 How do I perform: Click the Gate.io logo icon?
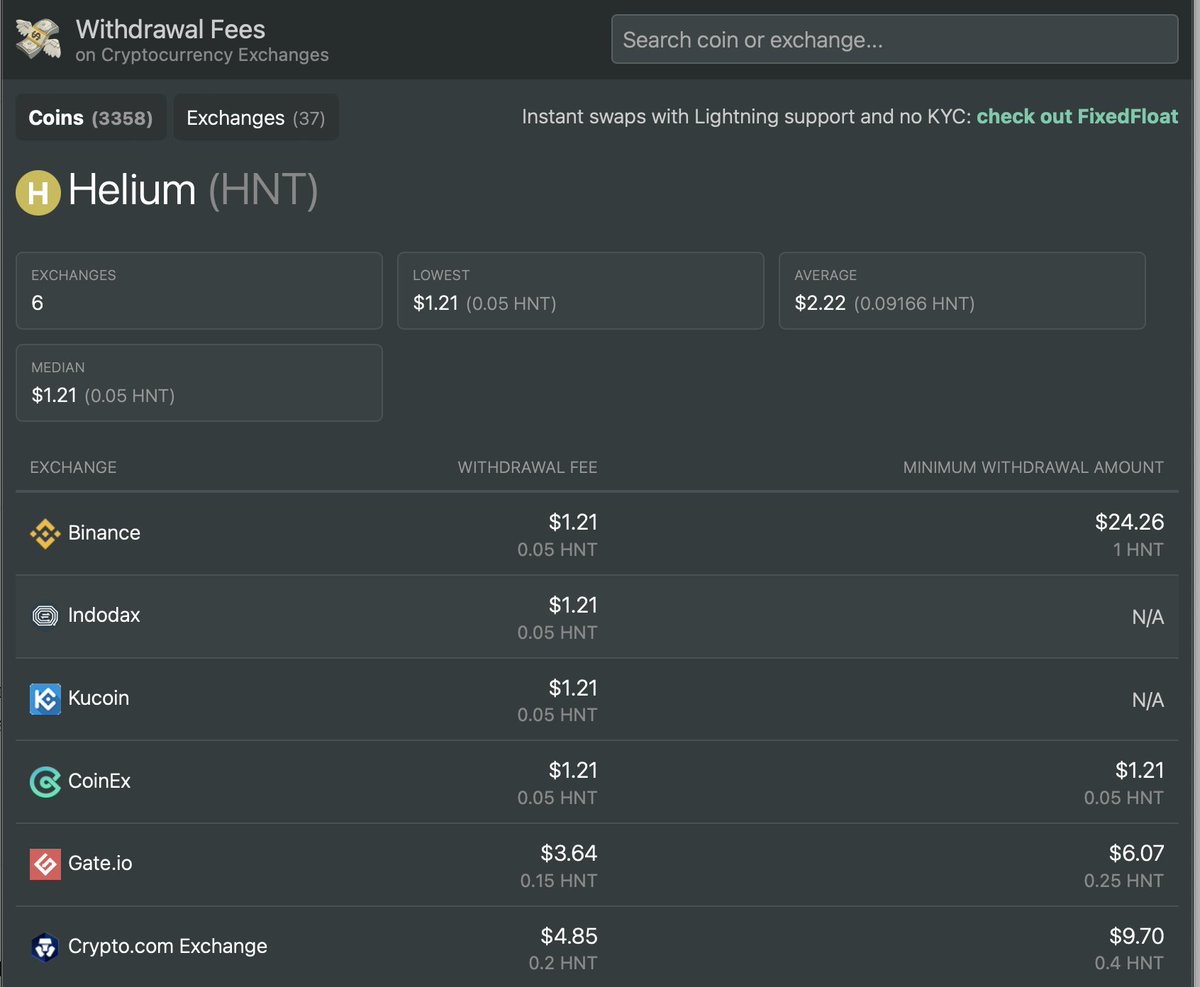45,864
